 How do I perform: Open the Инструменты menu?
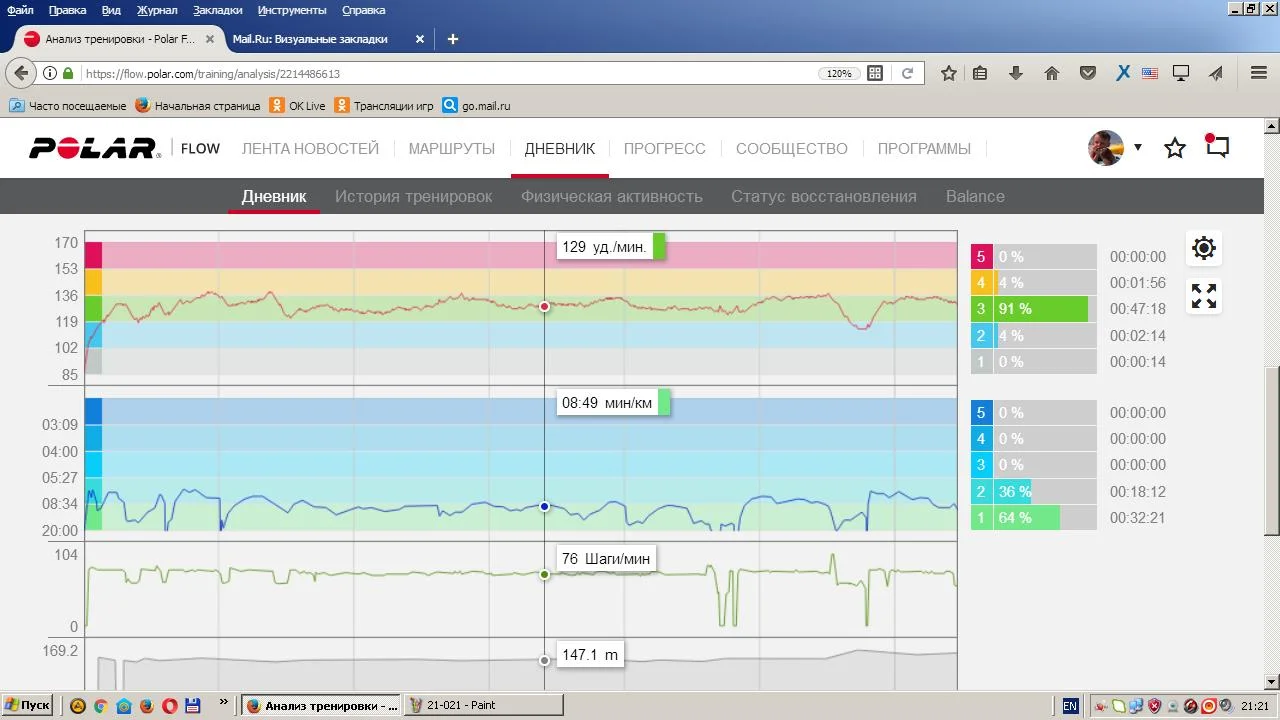292,10
